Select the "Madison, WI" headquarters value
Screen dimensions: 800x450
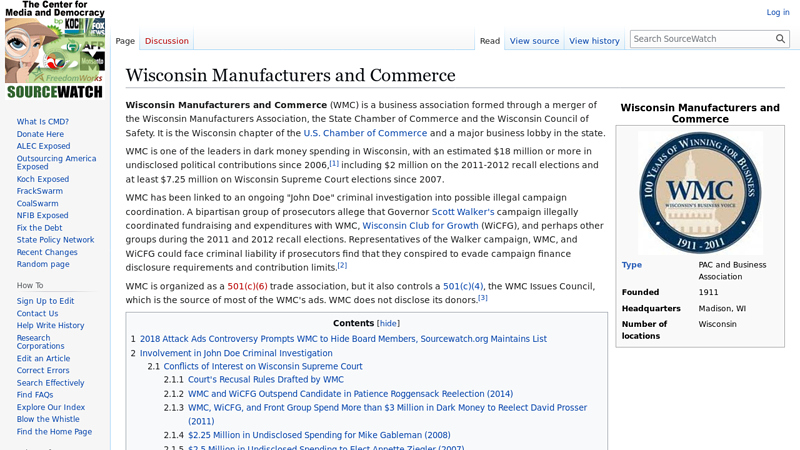[x=722, y=309]
